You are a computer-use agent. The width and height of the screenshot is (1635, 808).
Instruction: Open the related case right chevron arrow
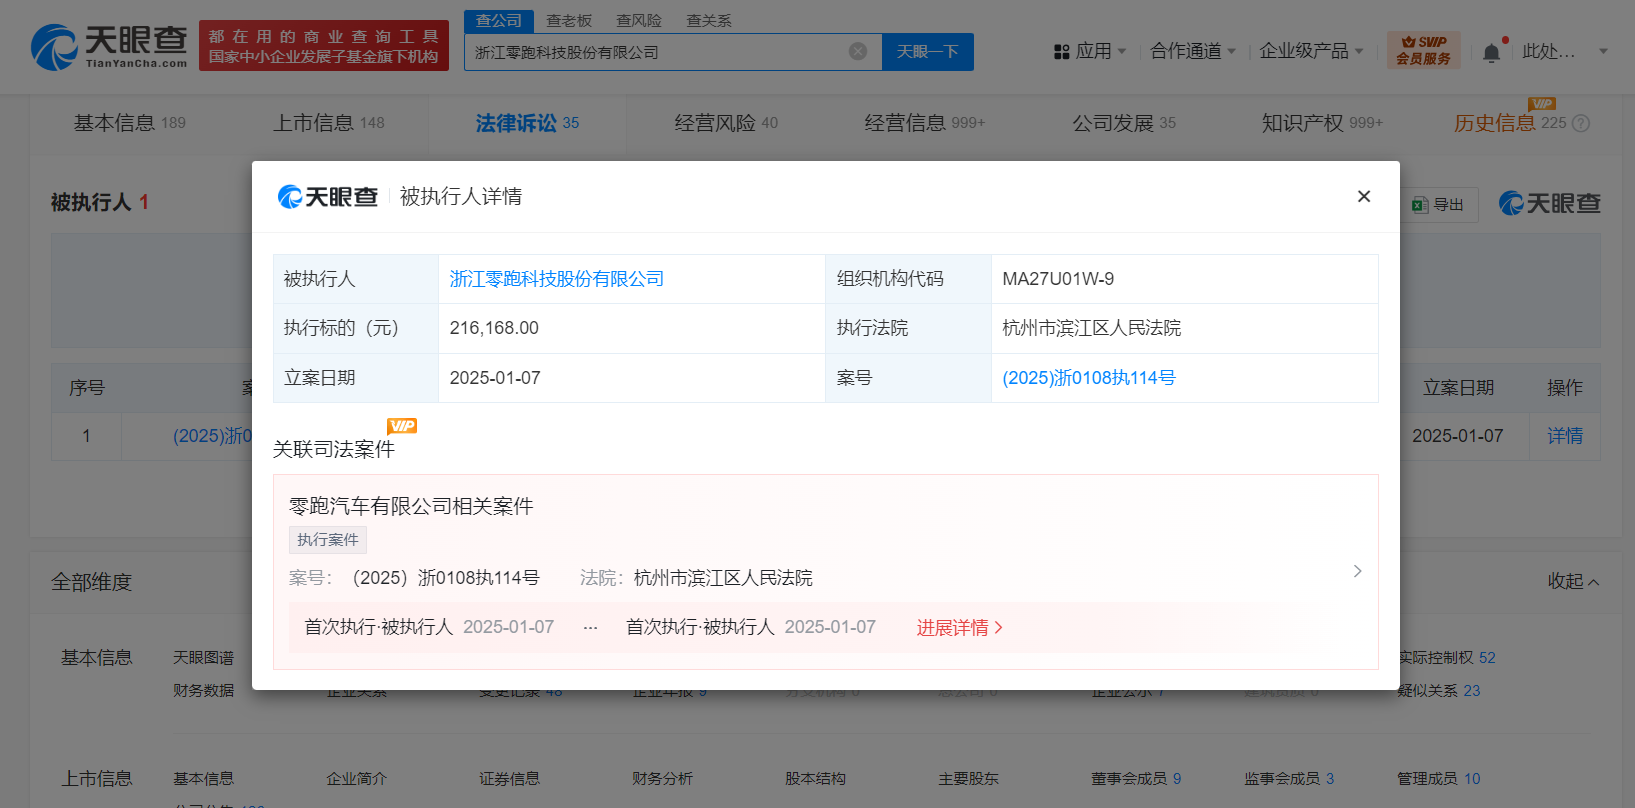point(1357,571)
